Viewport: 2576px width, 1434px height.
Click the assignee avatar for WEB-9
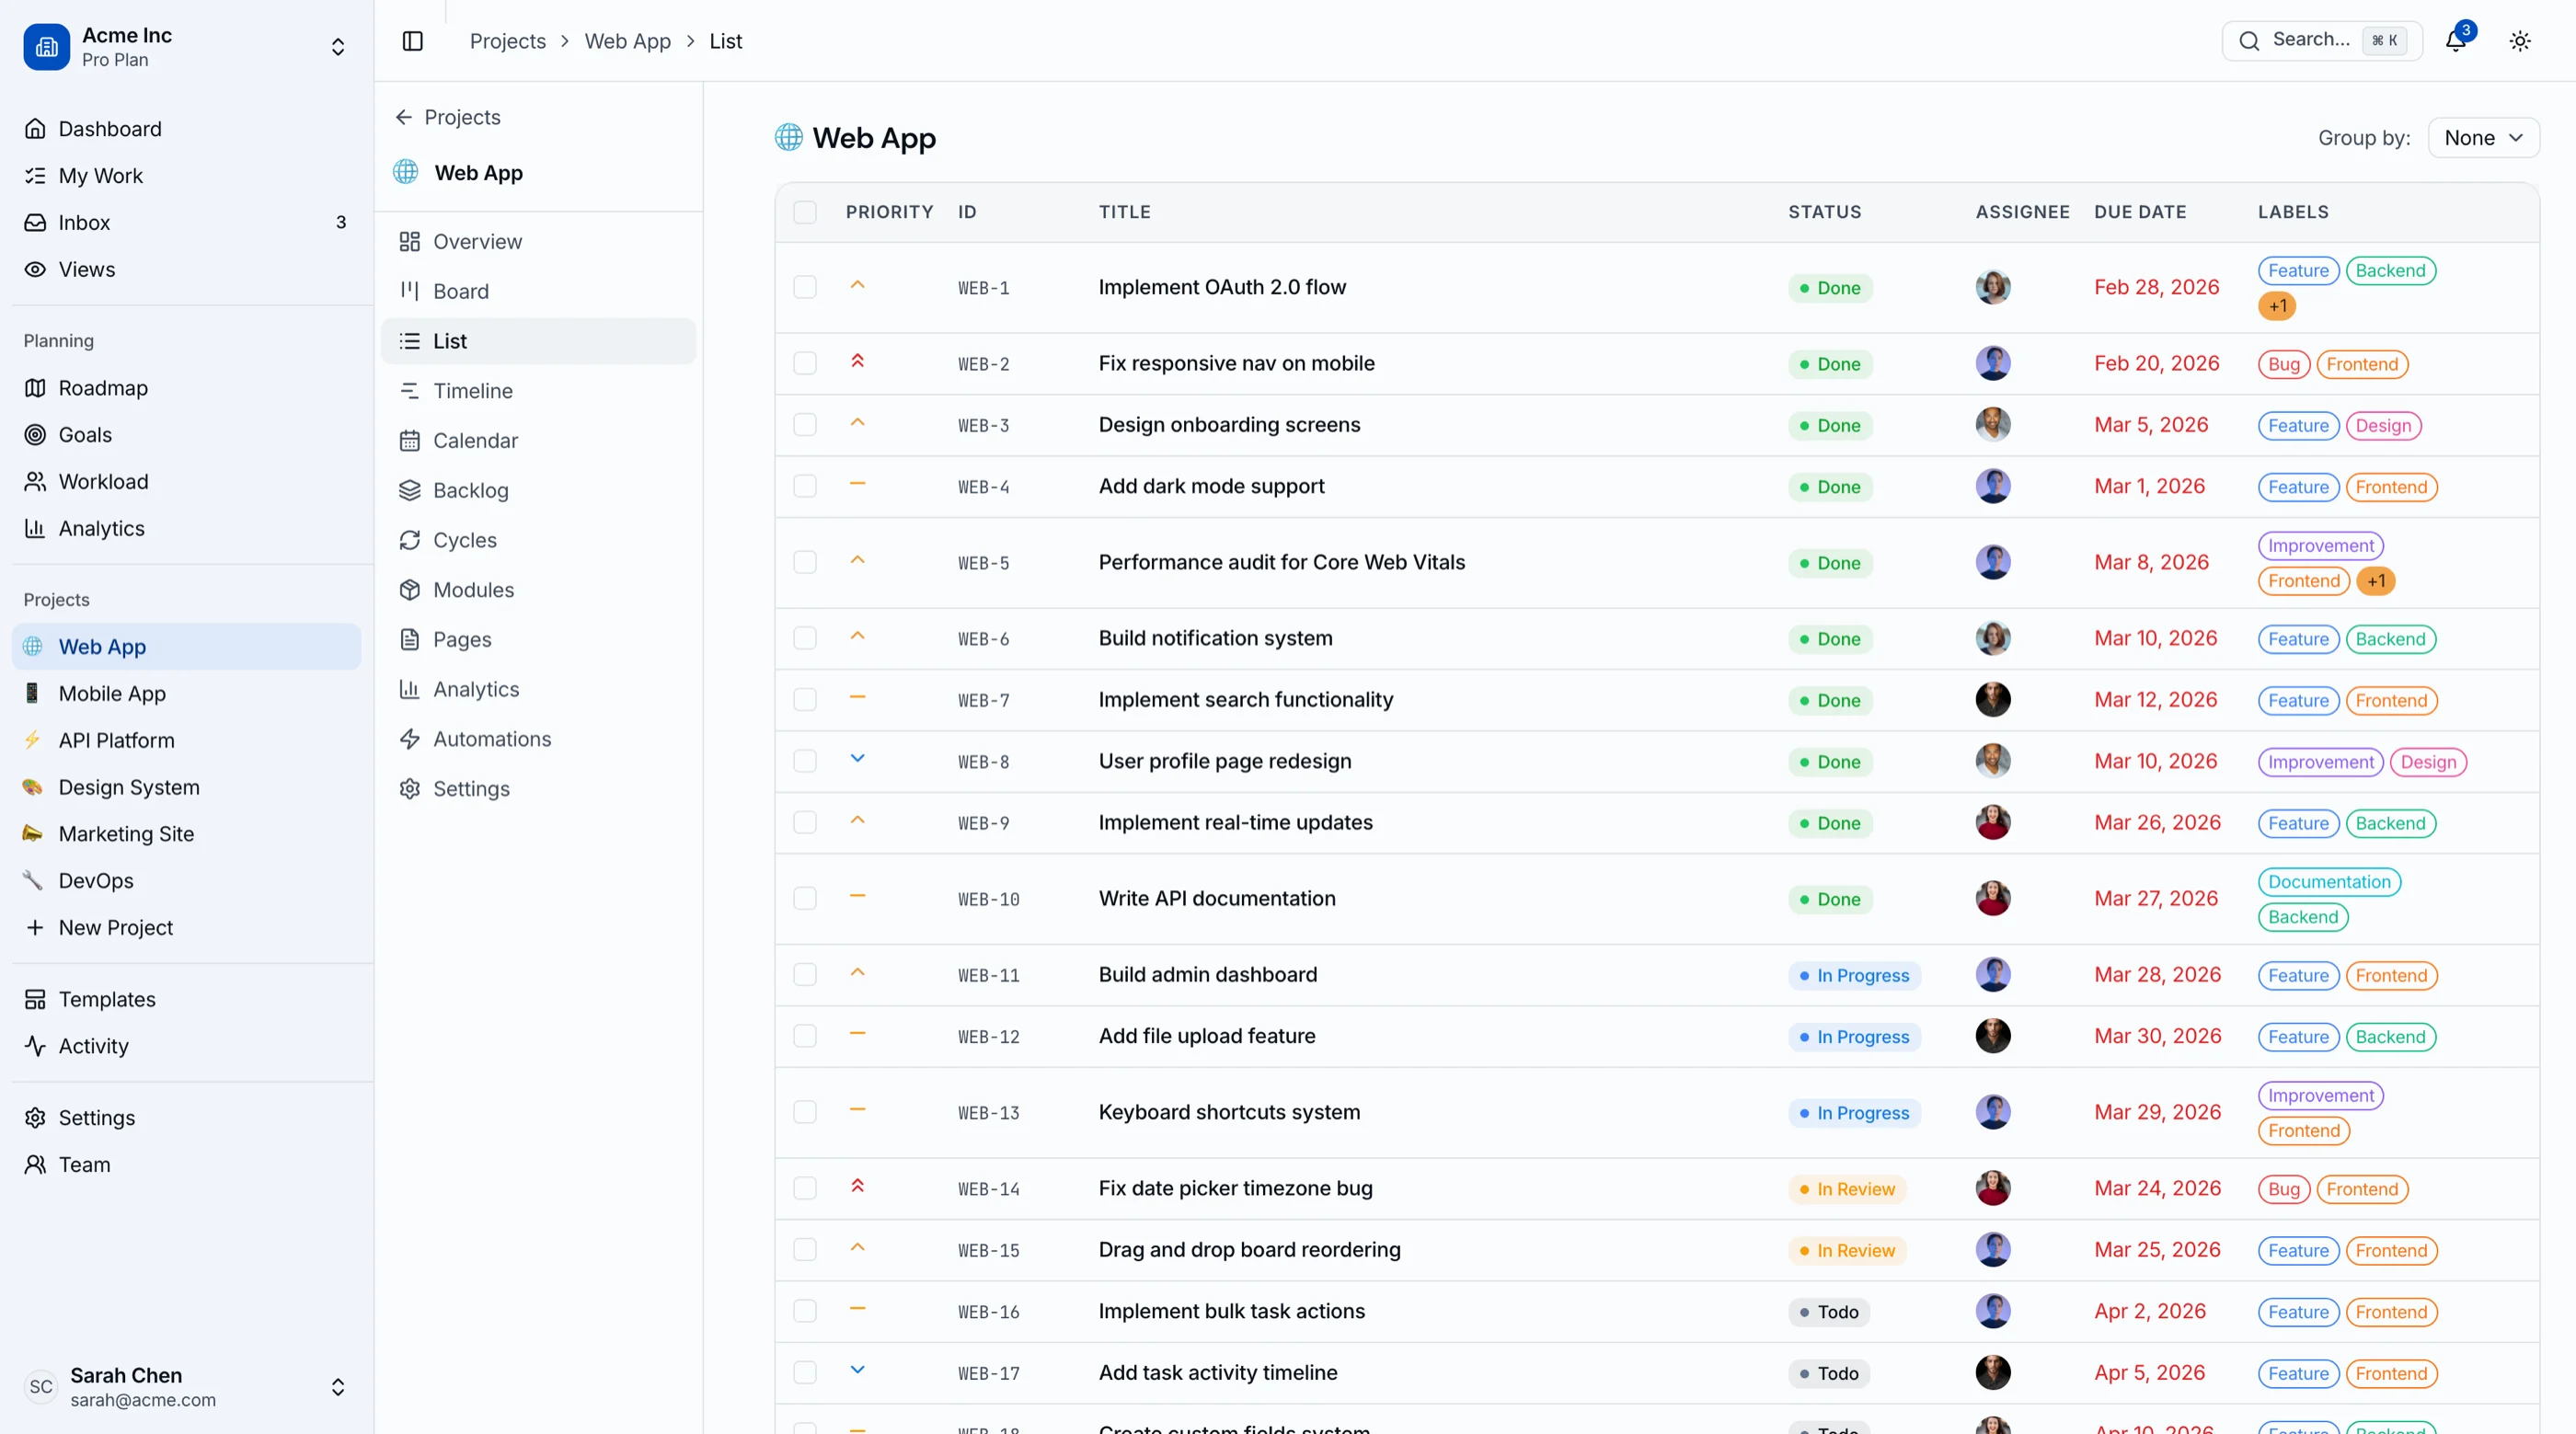(x=1992, y=822)
